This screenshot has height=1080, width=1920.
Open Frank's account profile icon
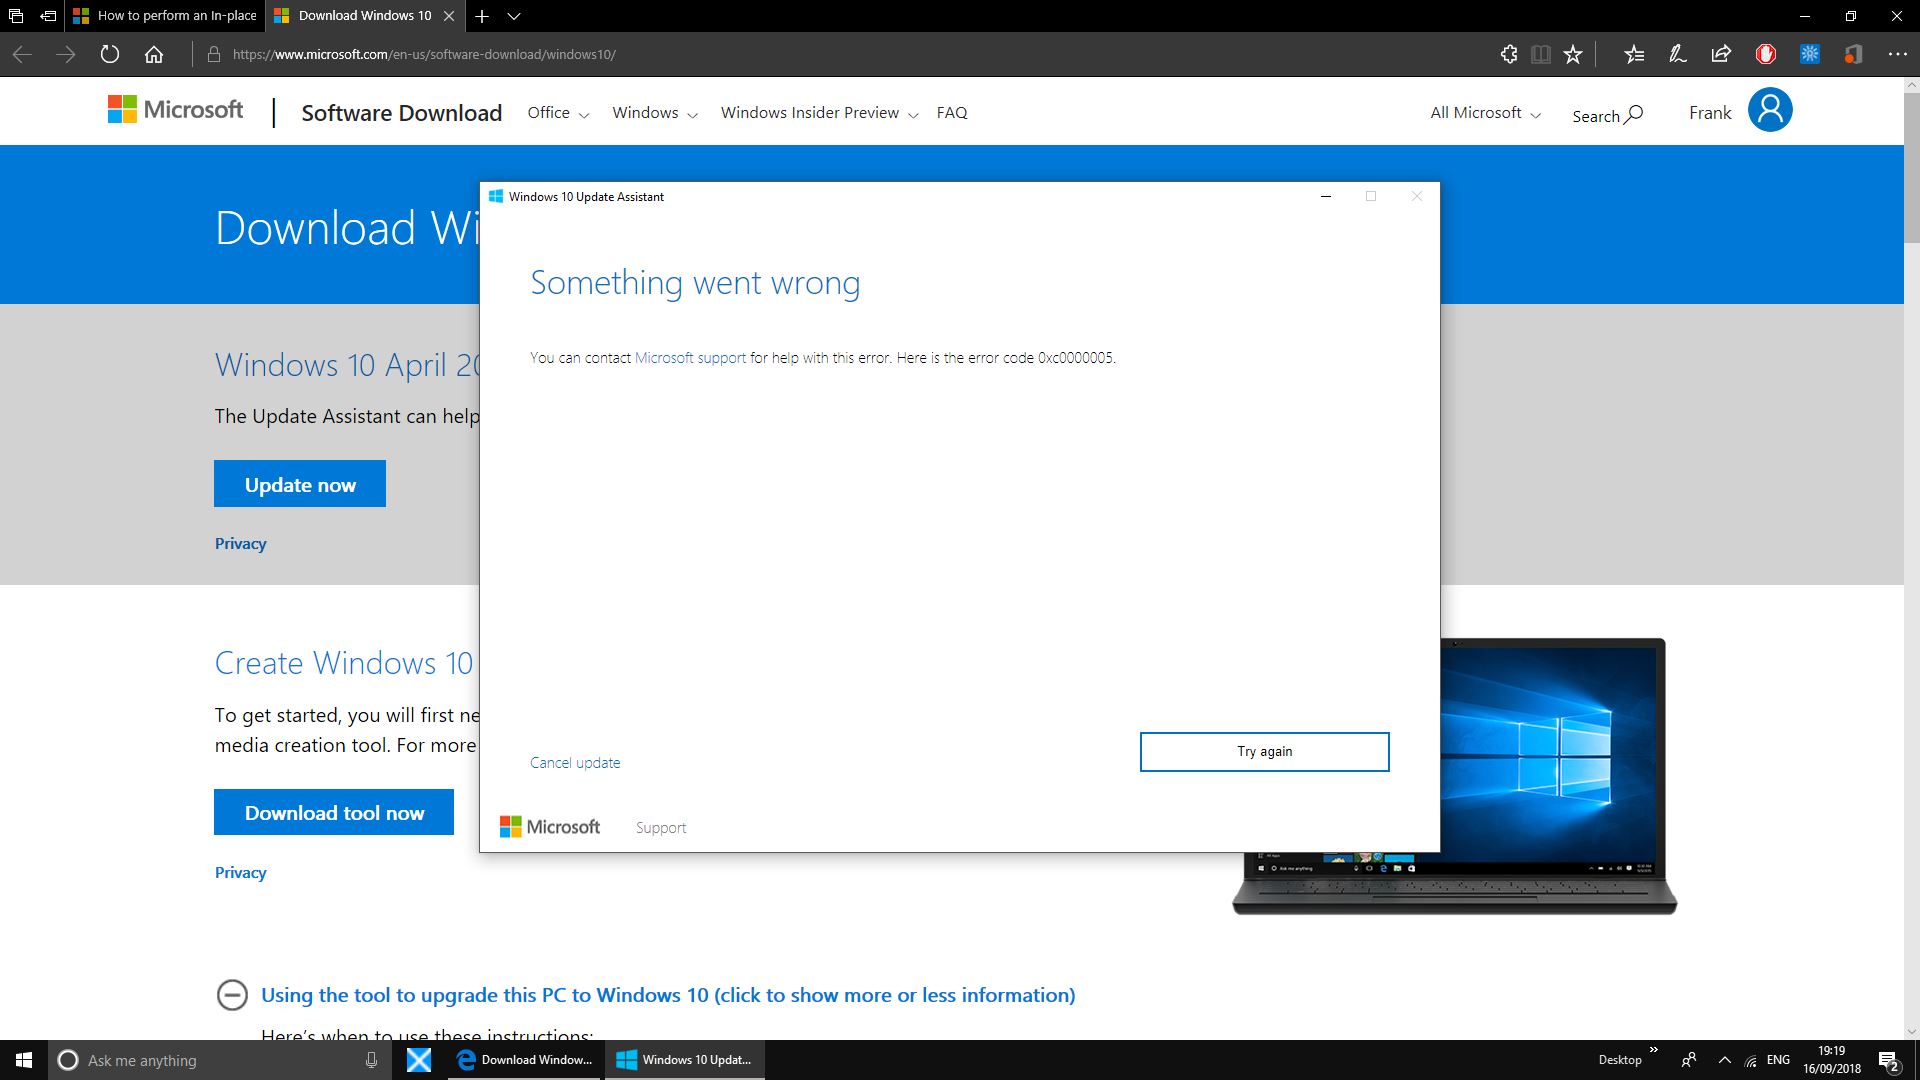[1770, 110]
